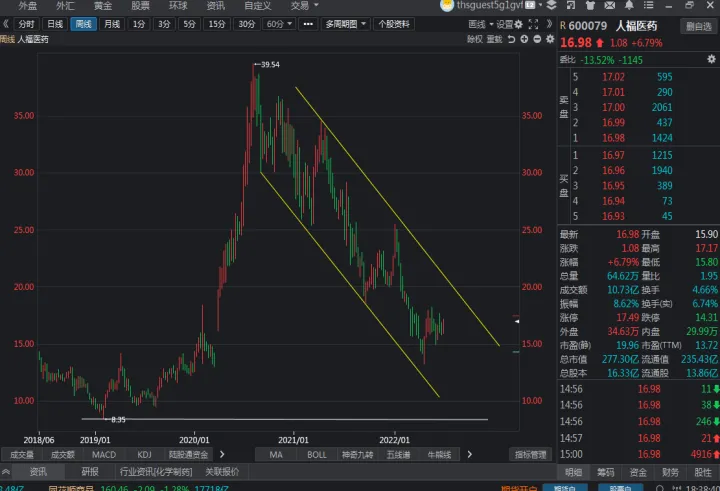Click the user avatar icon

tap(447, 6)
